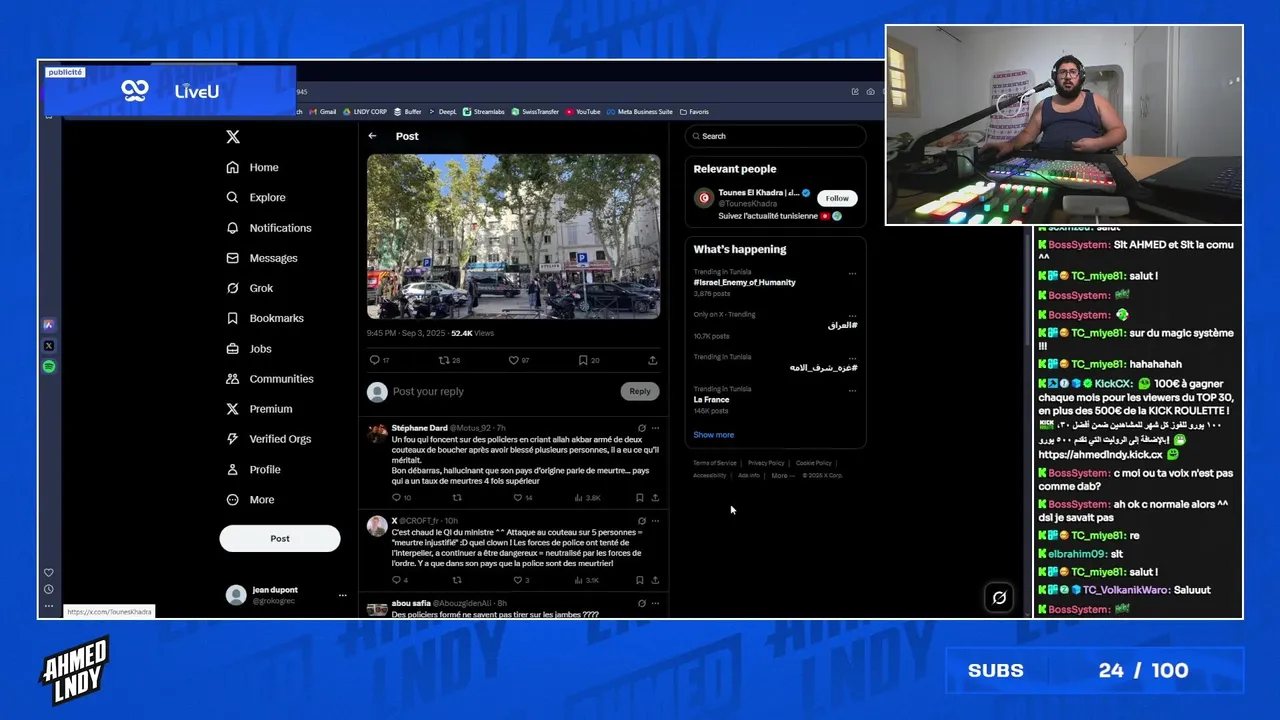
Task: Click the white Post button
Action: coord(280,538)
